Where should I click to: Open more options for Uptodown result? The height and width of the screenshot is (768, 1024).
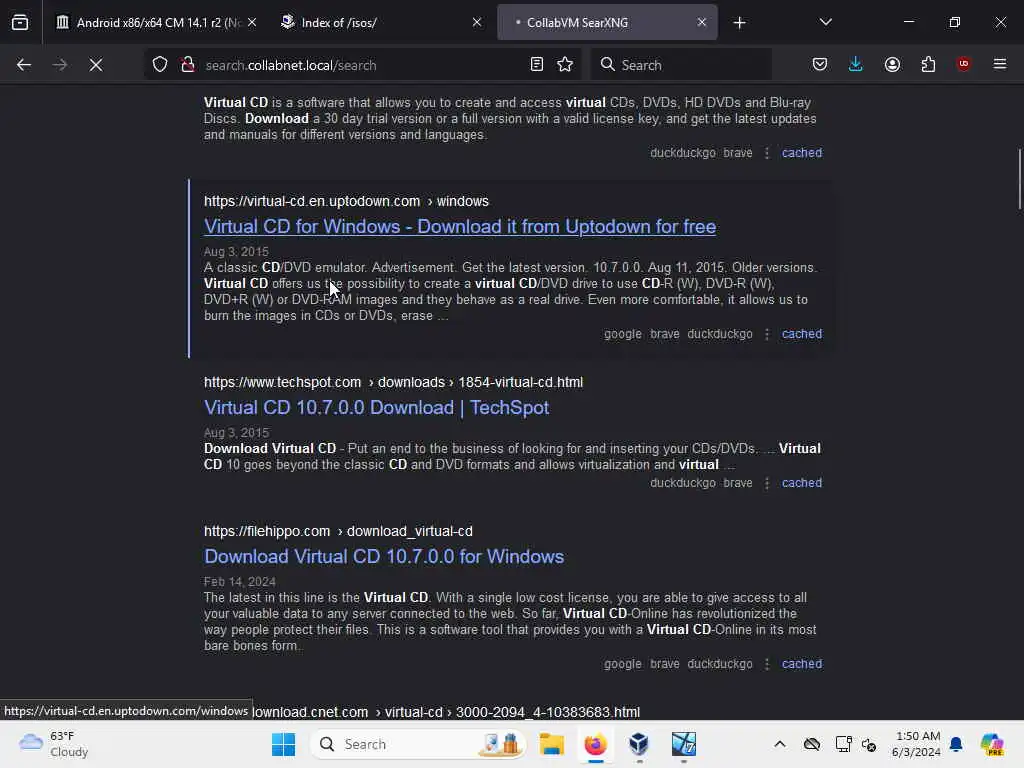tap(767, 334)
